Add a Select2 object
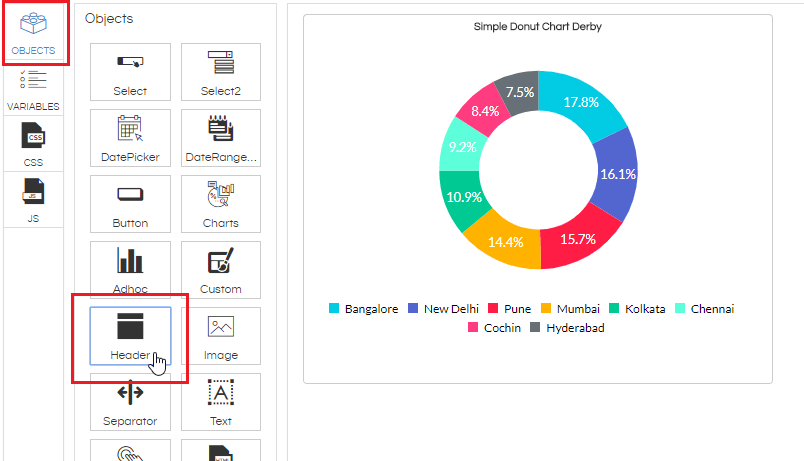 click(x=221, y=72)
